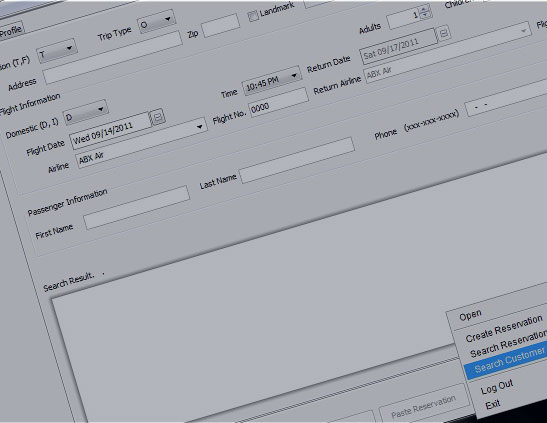This screenshot has width=547, height=423.
Task: Focus the Address input field
Action: pos(112,57)
